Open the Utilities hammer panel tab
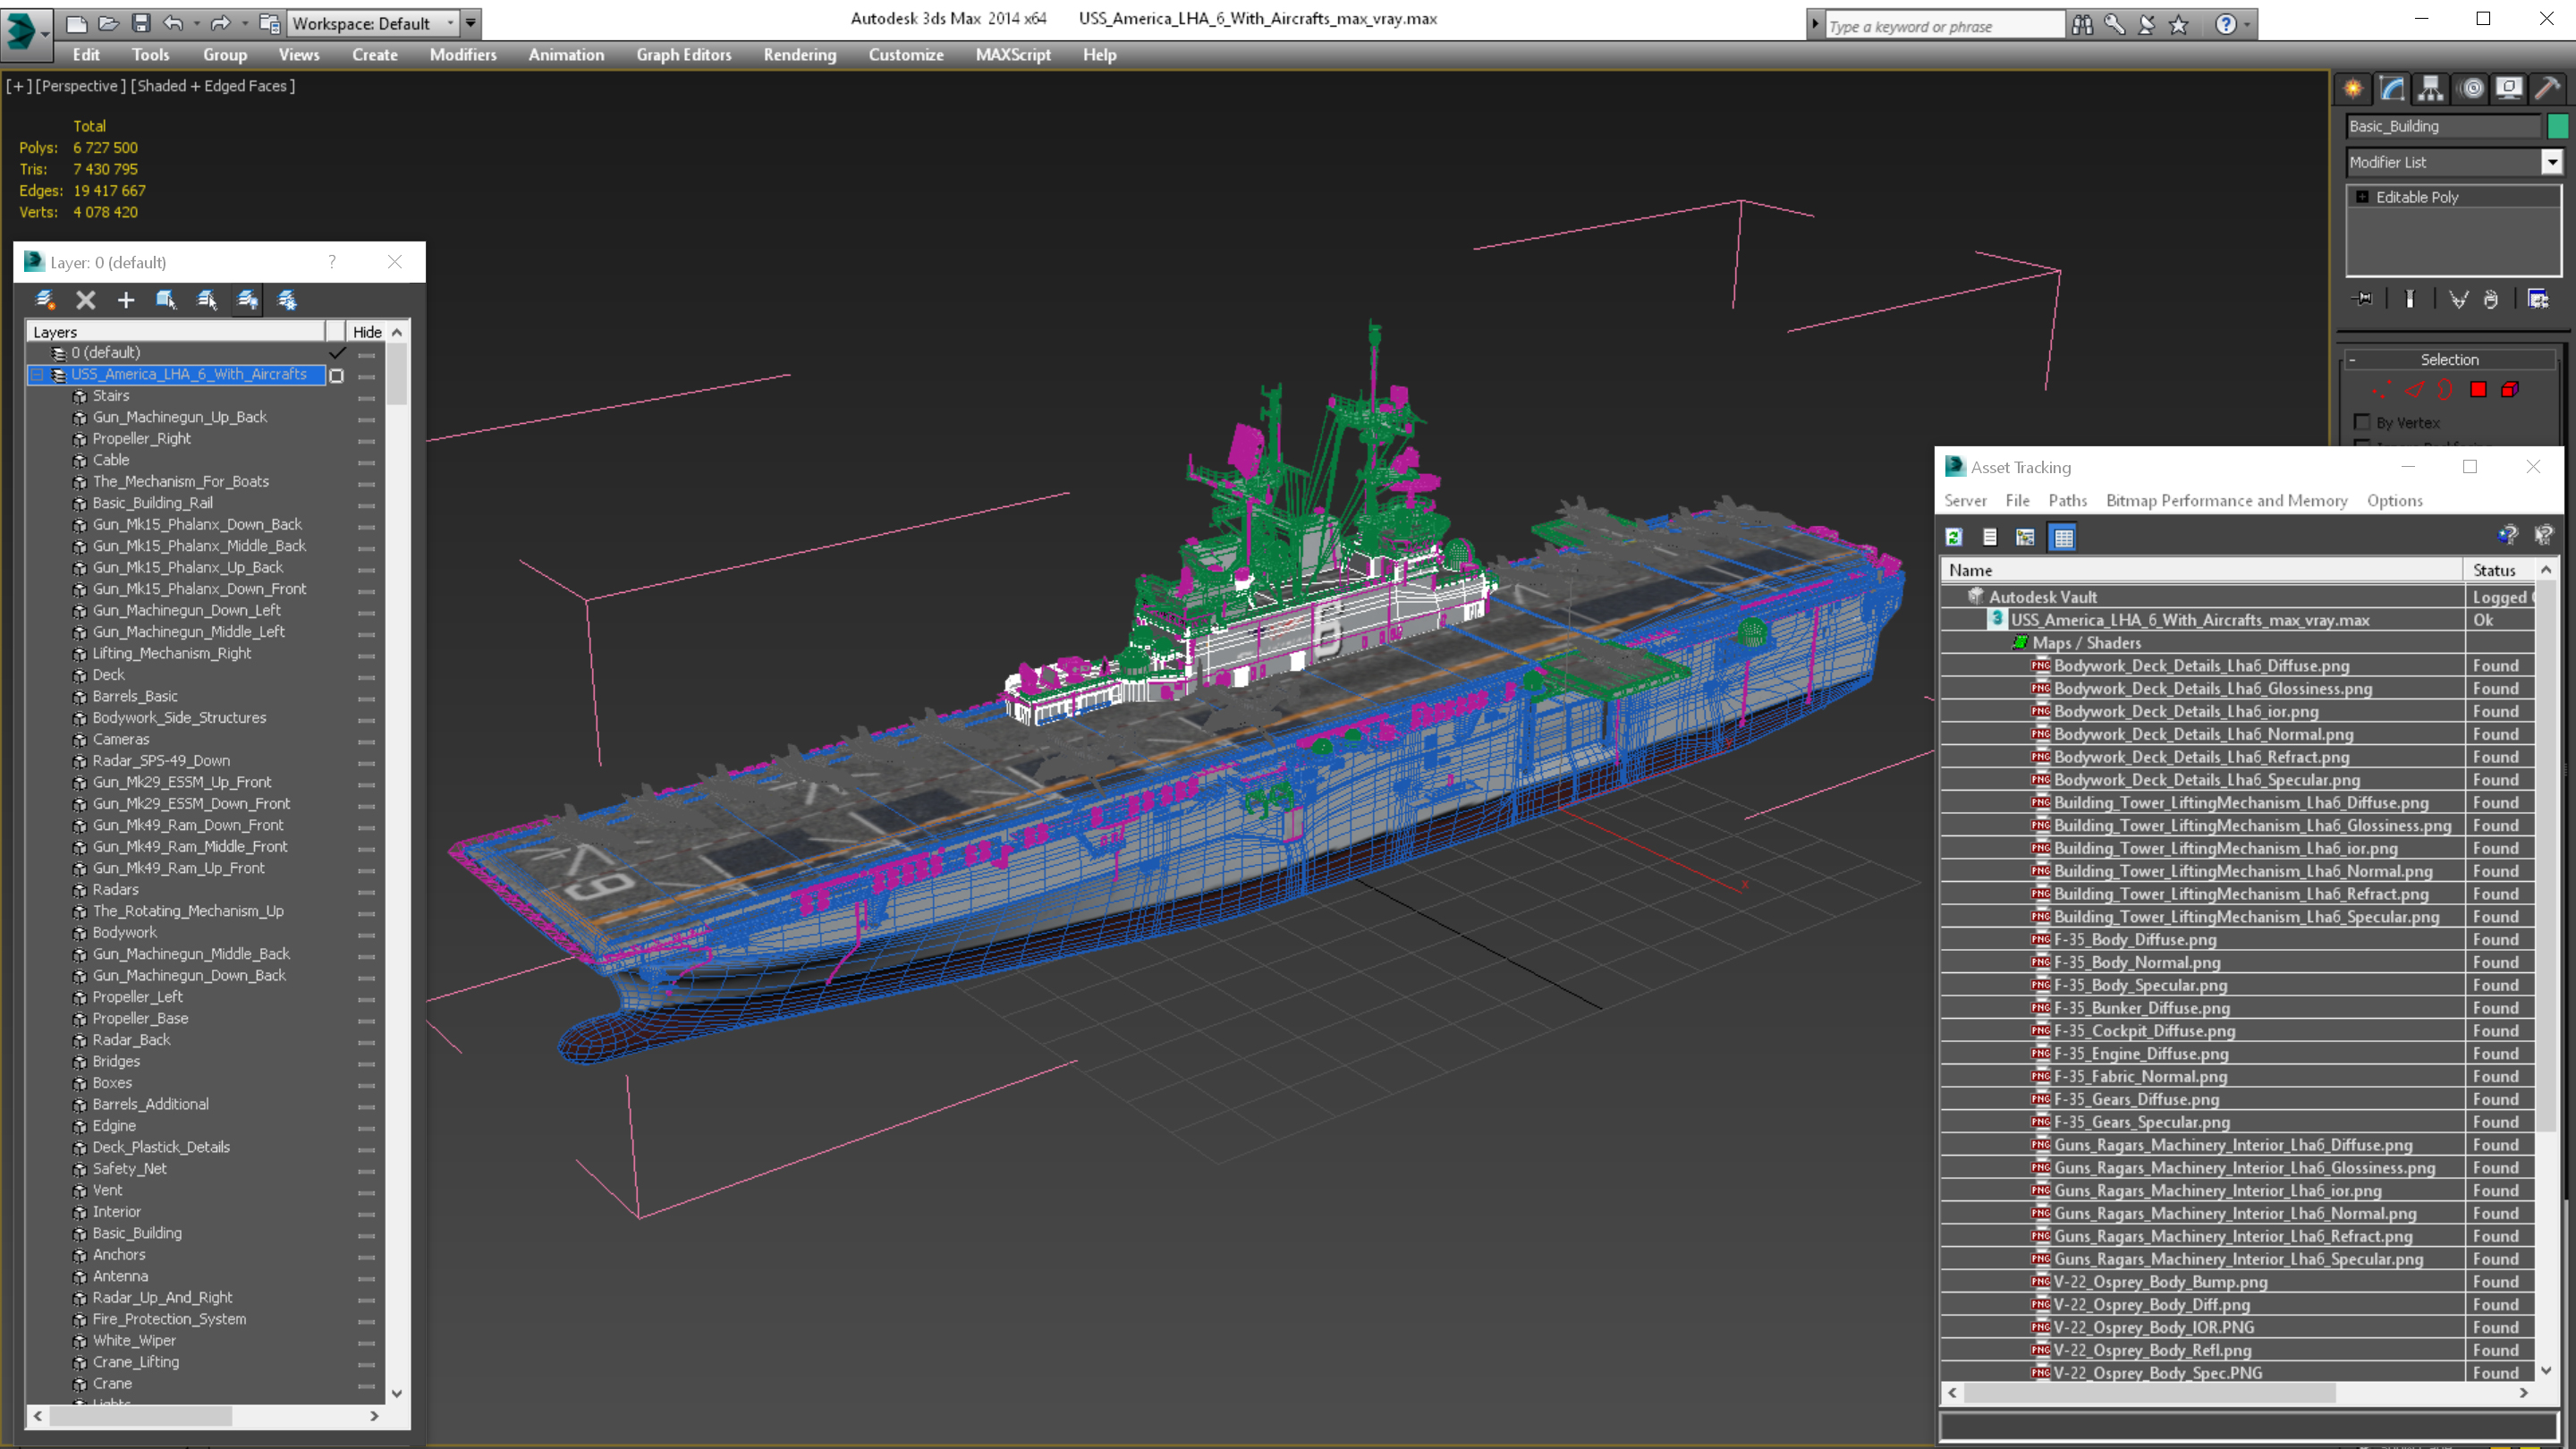Screen dimensions: 2576x1449 coord(2548,88)
